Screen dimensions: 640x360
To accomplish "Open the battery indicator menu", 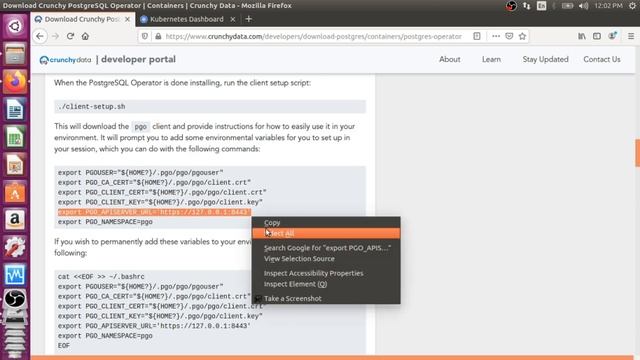I will [x=567, y=6].
